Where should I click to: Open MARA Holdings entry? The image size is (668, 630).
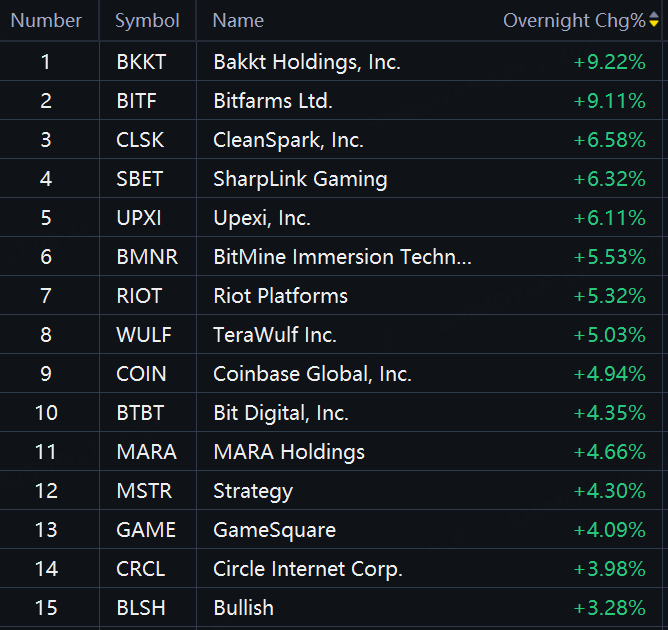click(x=289, y=452)
